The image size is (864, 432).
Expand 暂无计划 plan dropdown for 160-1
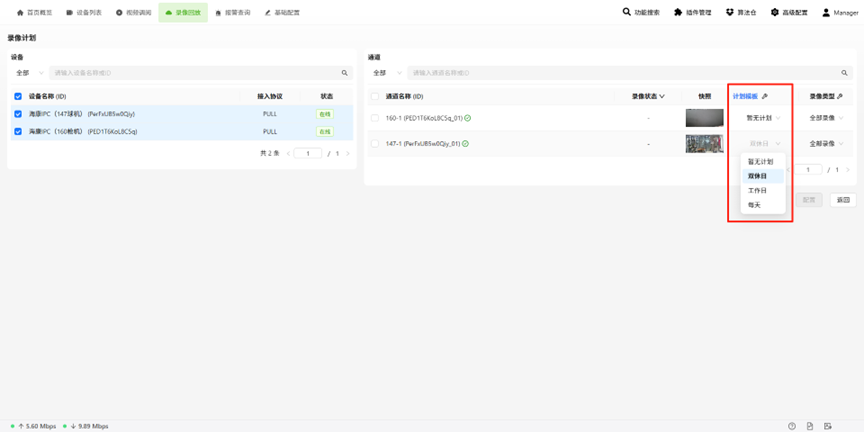pyautogui.click(x=763, y=118)
